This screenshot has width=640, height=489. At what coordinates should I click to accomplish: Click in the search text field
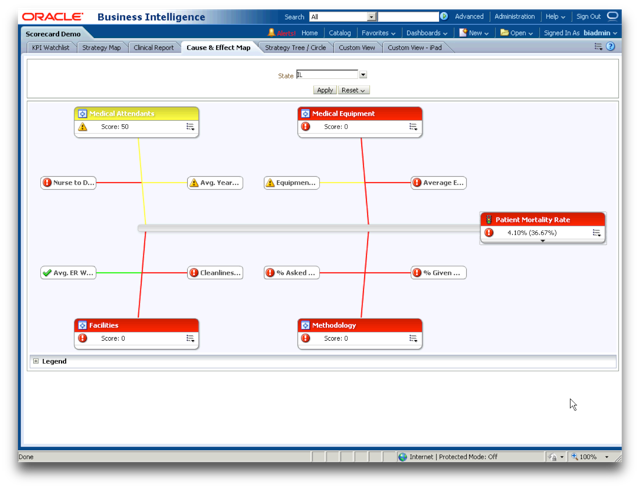(x=408, y=17)
